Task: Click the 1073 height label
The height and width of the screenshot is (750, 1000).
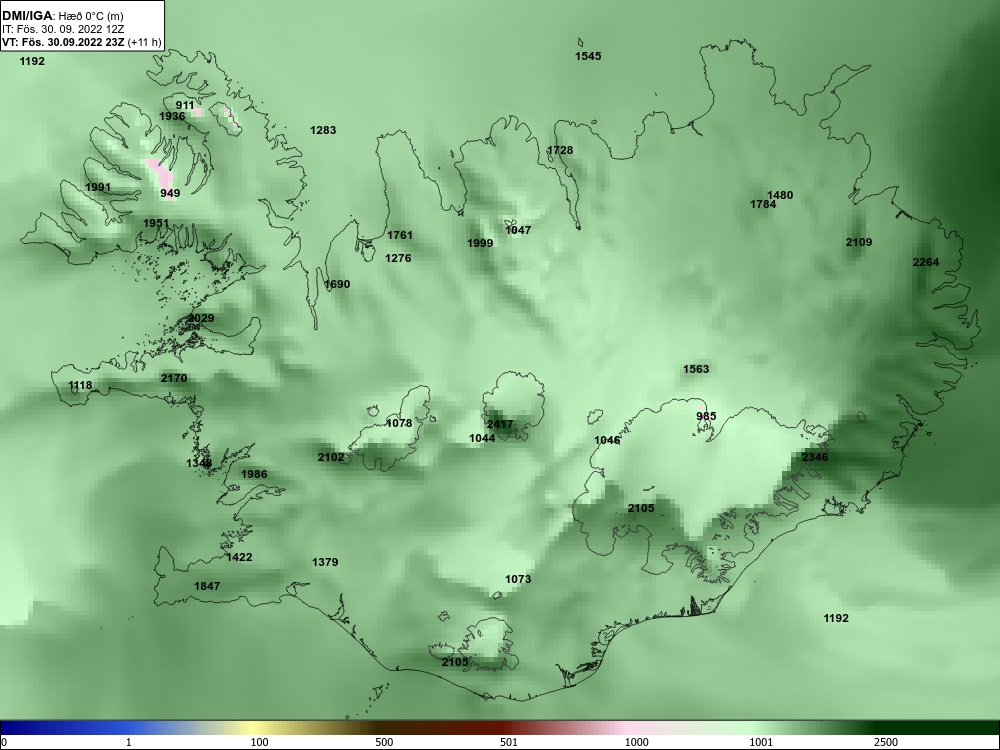Action: pos(518,579)
